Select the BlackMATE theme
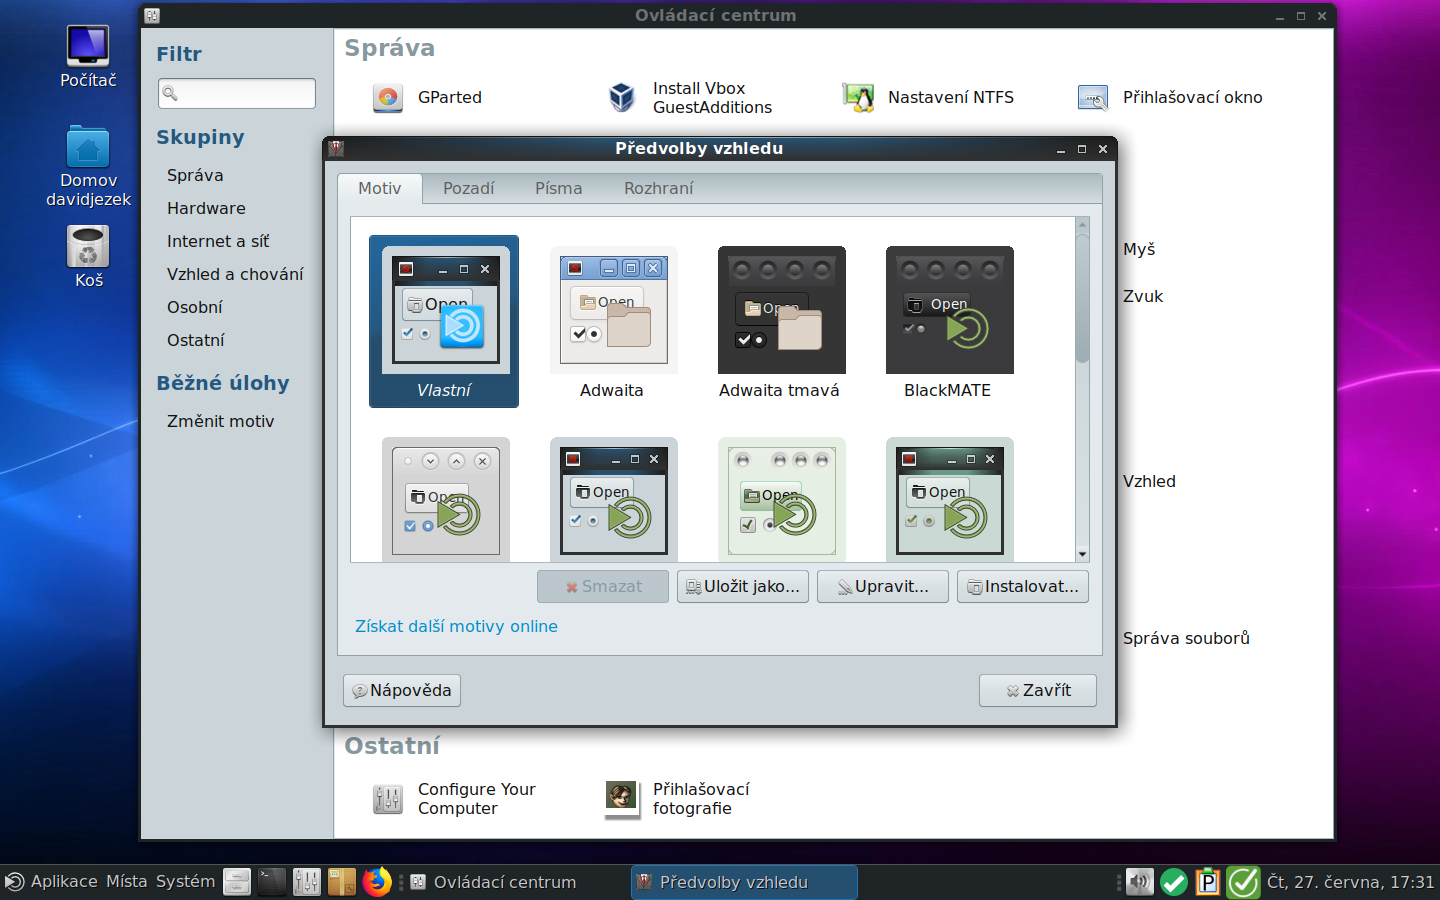1440x900 pixels. (948, 321)
